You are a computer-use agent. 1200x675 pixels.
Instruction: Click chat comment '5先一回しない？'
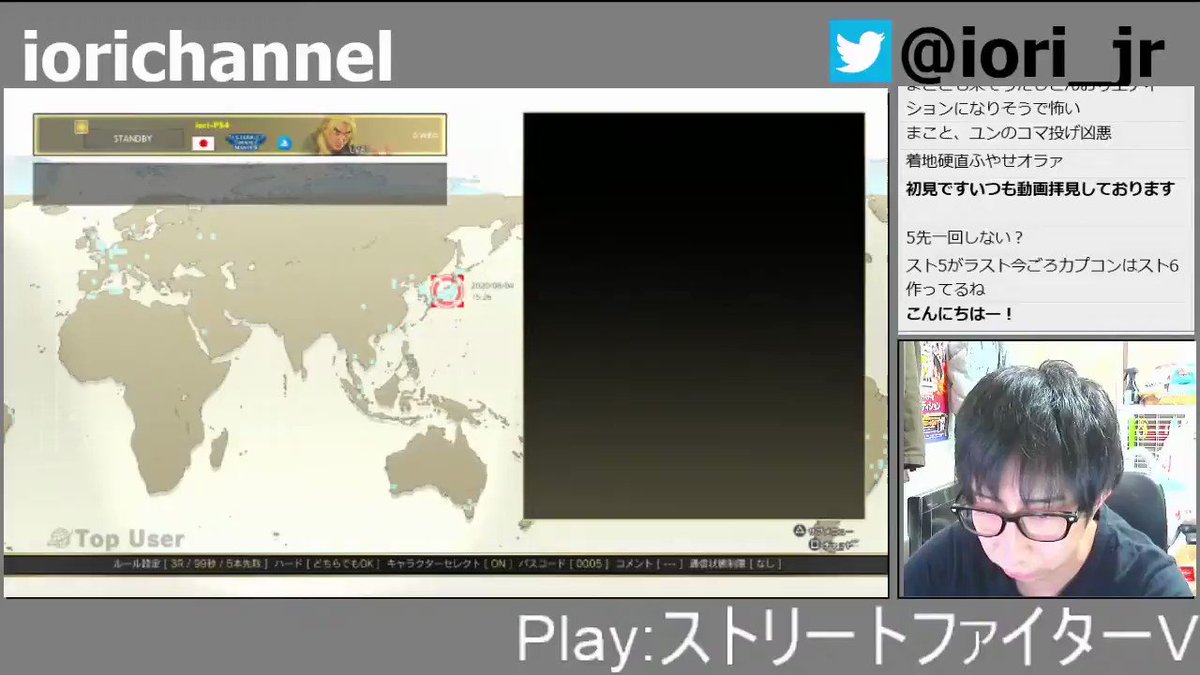click(x=964, y=238)
